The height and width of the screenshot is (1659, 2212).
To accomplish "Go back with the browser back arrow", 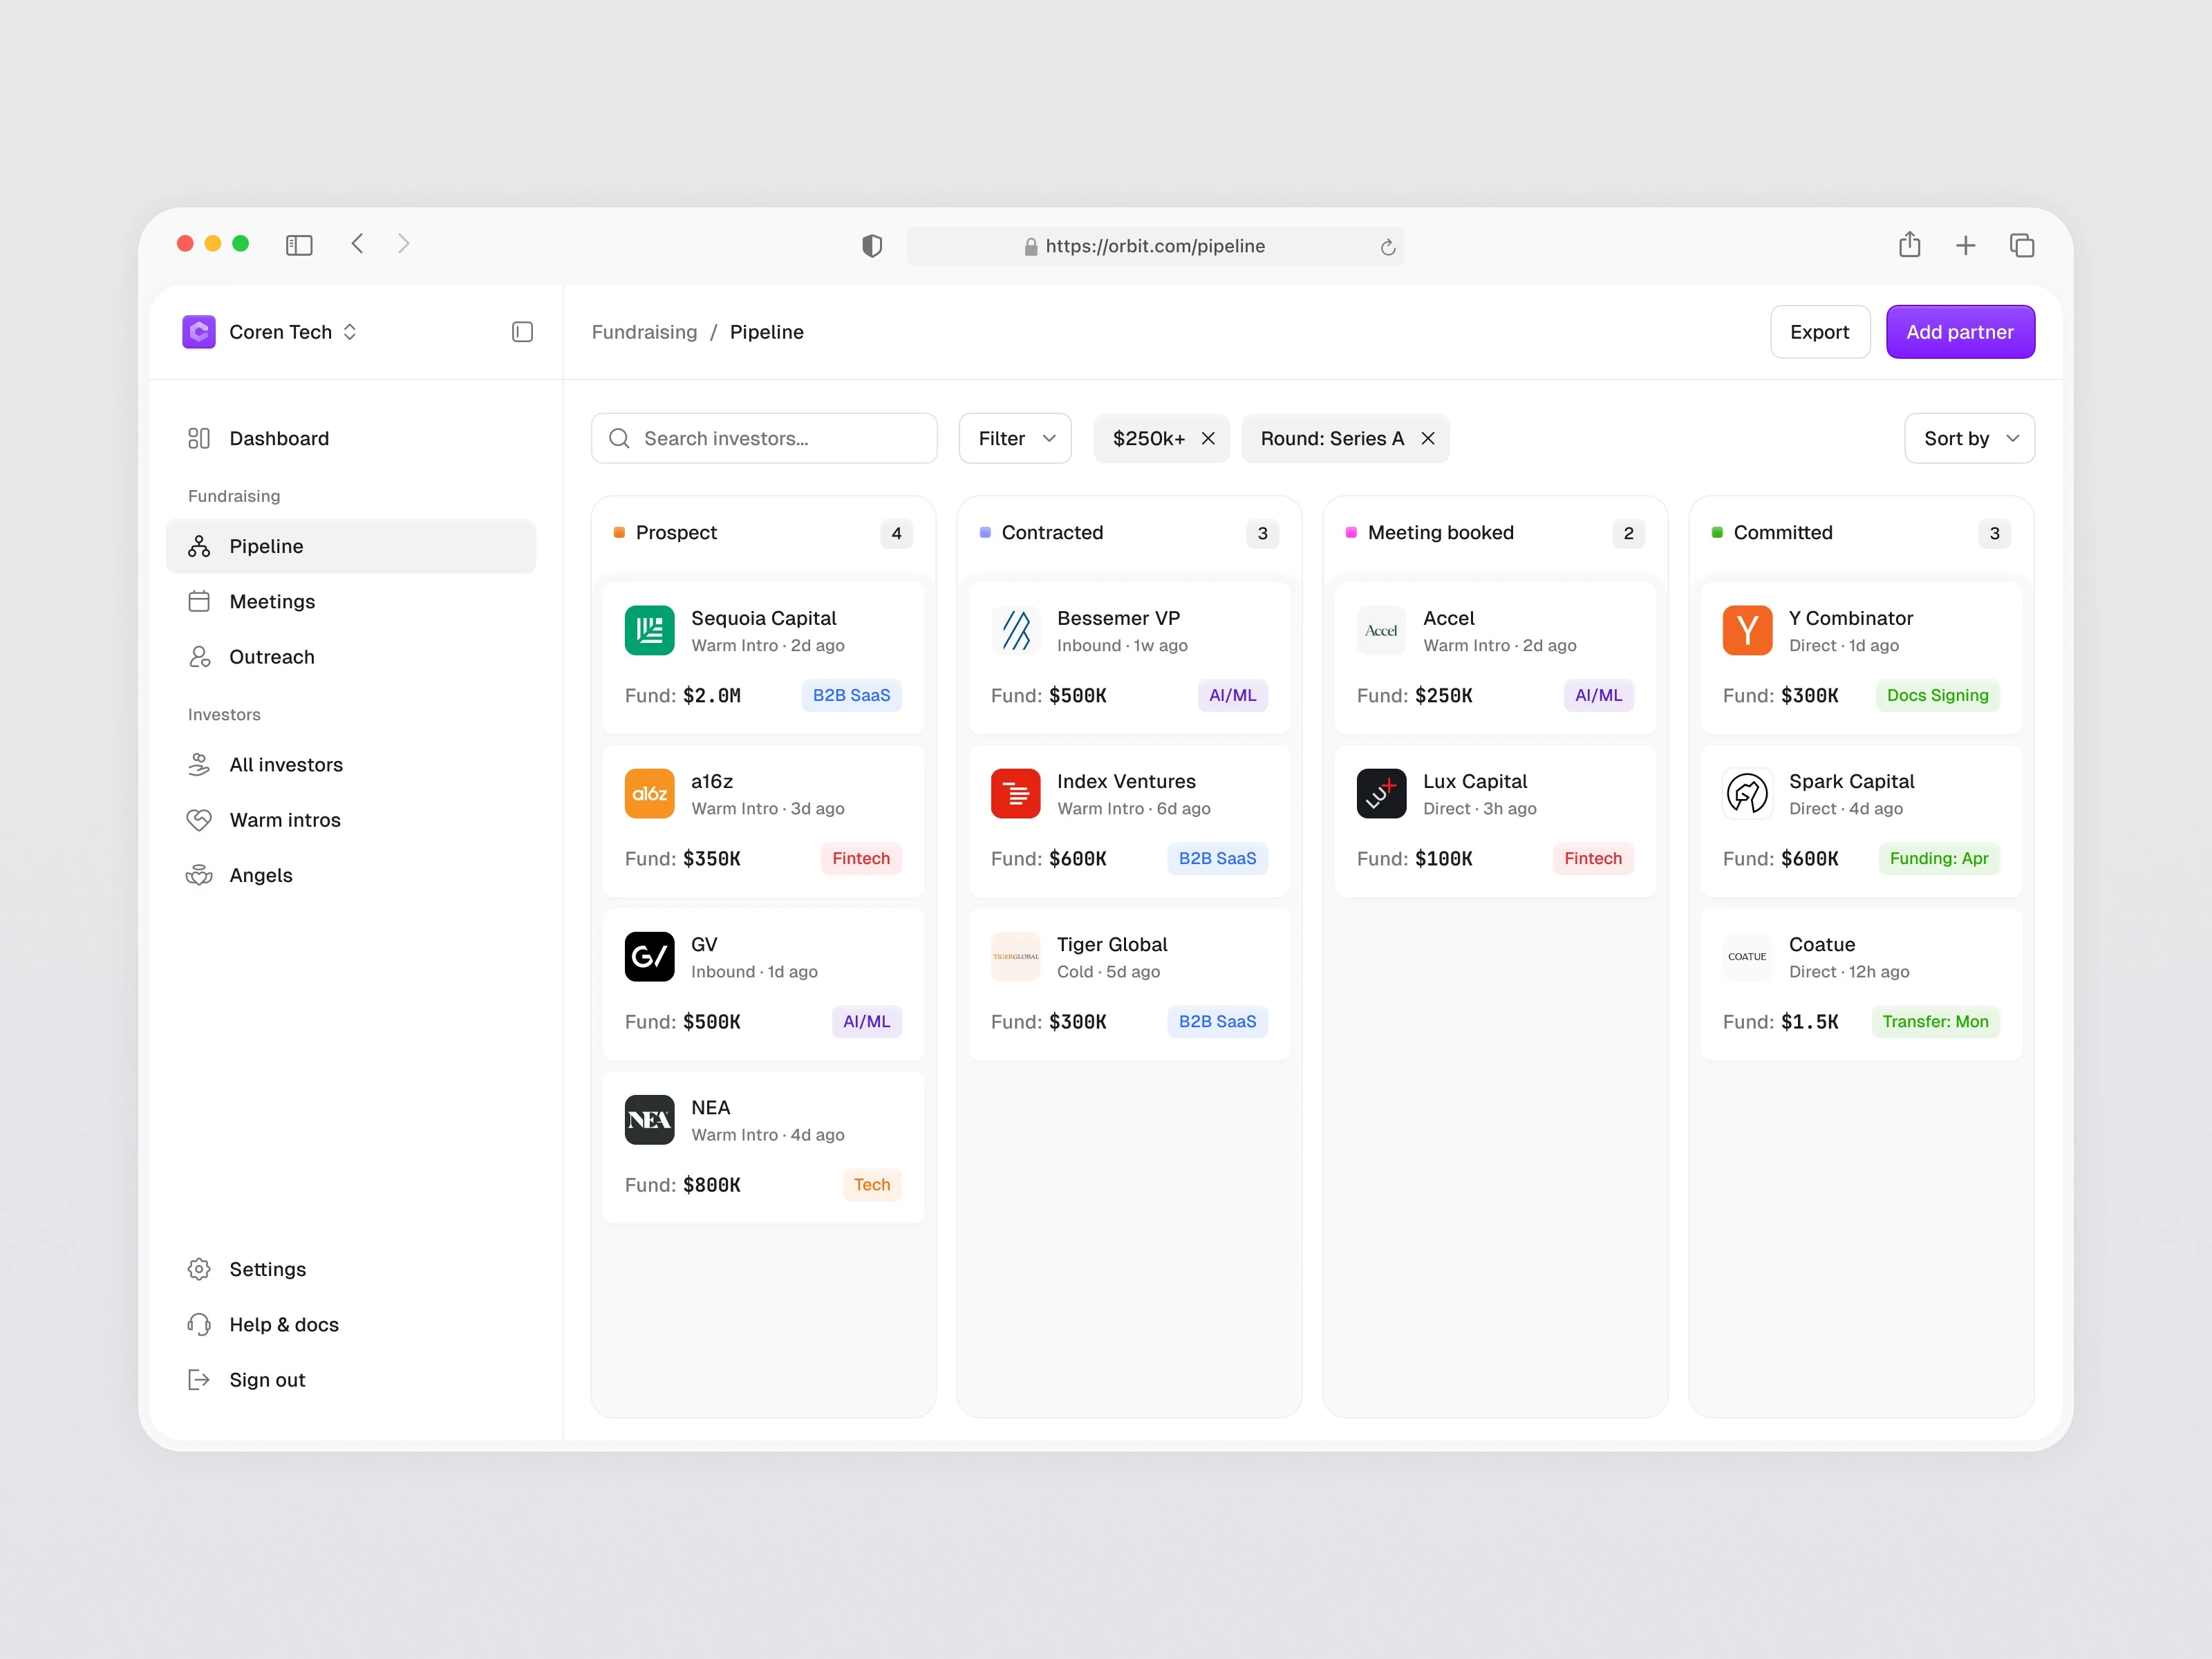I will 357,244.
